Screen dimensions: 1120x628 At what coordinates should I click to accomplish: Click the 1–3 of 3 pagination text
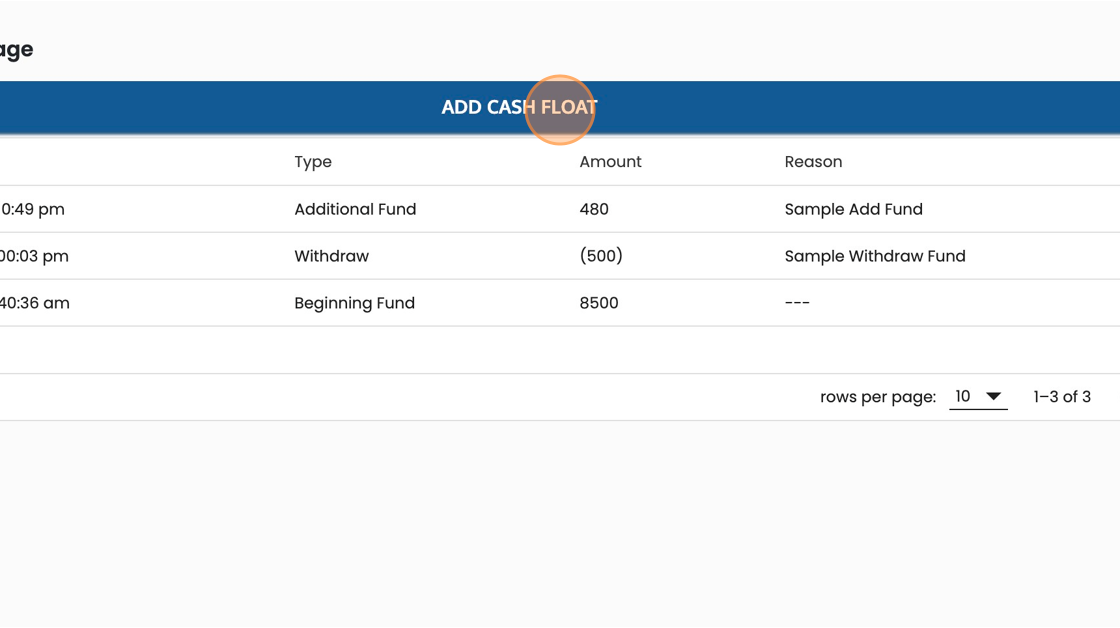click(x=1061, y=397)
